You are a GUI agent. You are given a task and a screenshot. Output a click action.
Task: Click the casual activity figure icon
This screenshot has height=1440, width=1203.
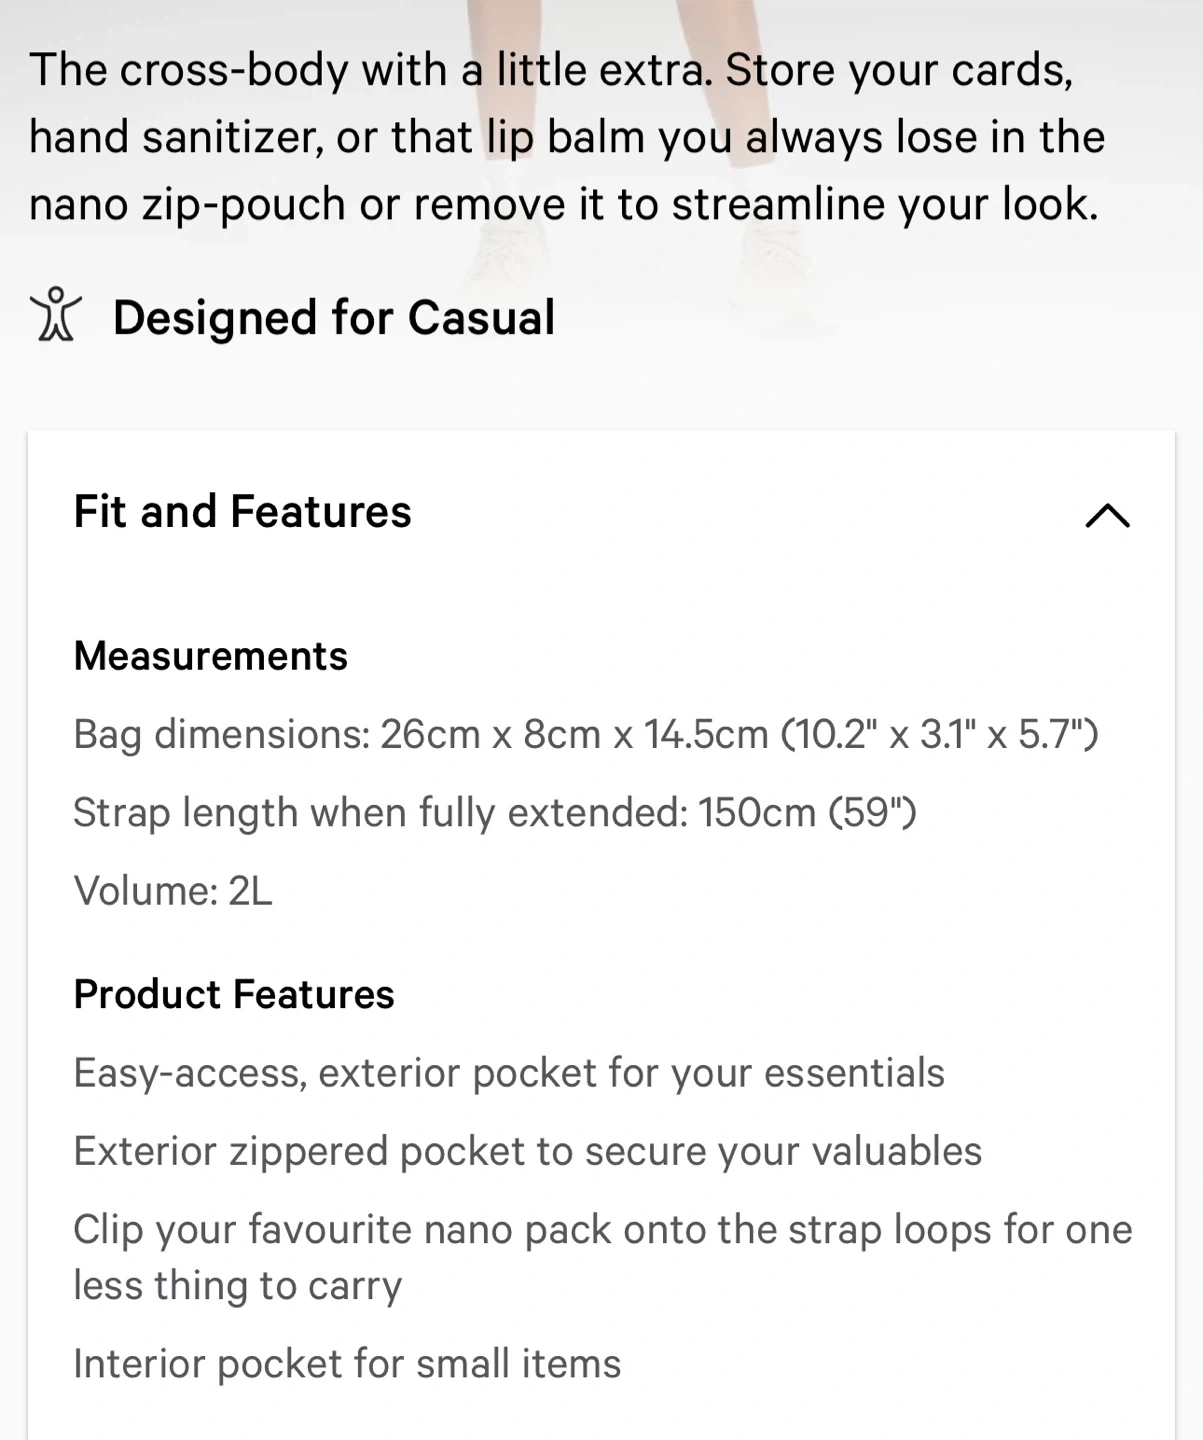[x=55, y=315]
